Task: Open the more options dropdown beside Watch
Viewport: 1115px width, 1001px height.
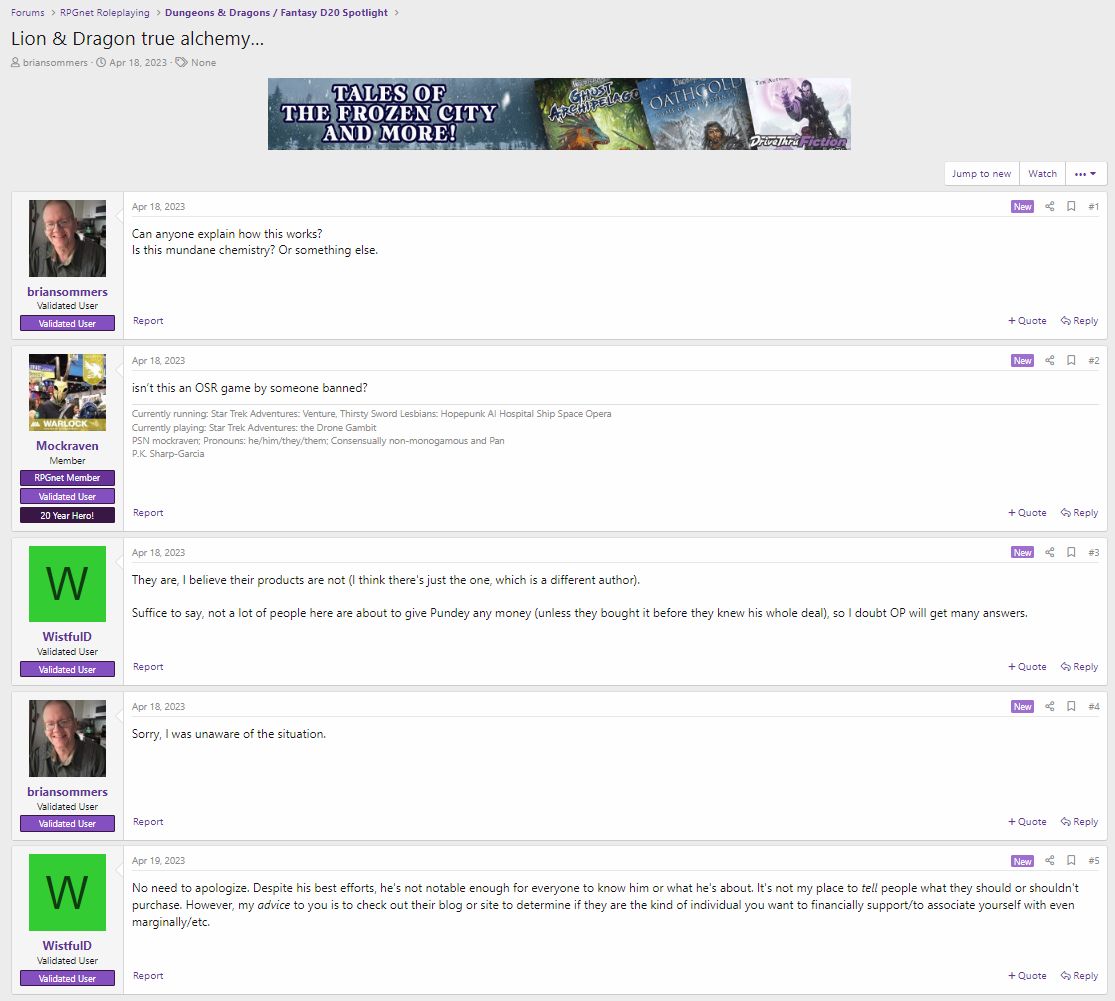Action: (x=1086, y=173)
